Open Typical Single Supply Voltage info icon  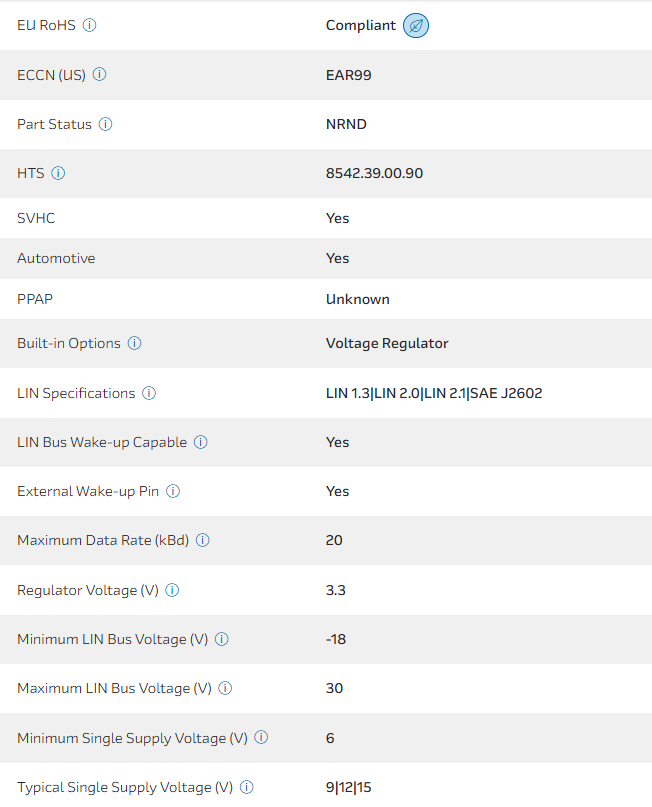(247, 788)
